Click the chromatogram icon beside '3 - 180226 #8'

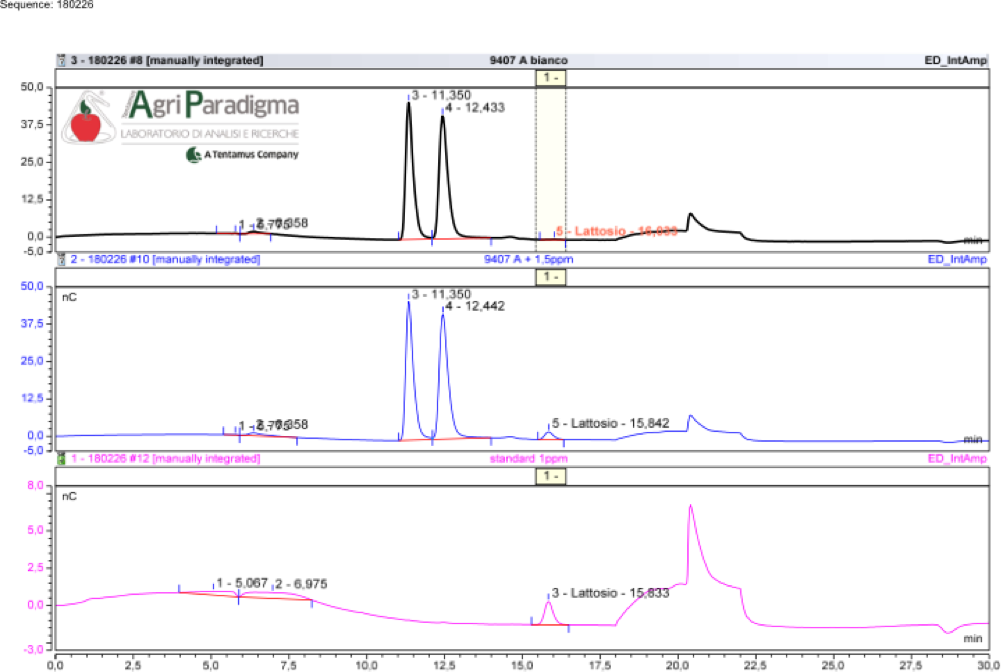61,61
